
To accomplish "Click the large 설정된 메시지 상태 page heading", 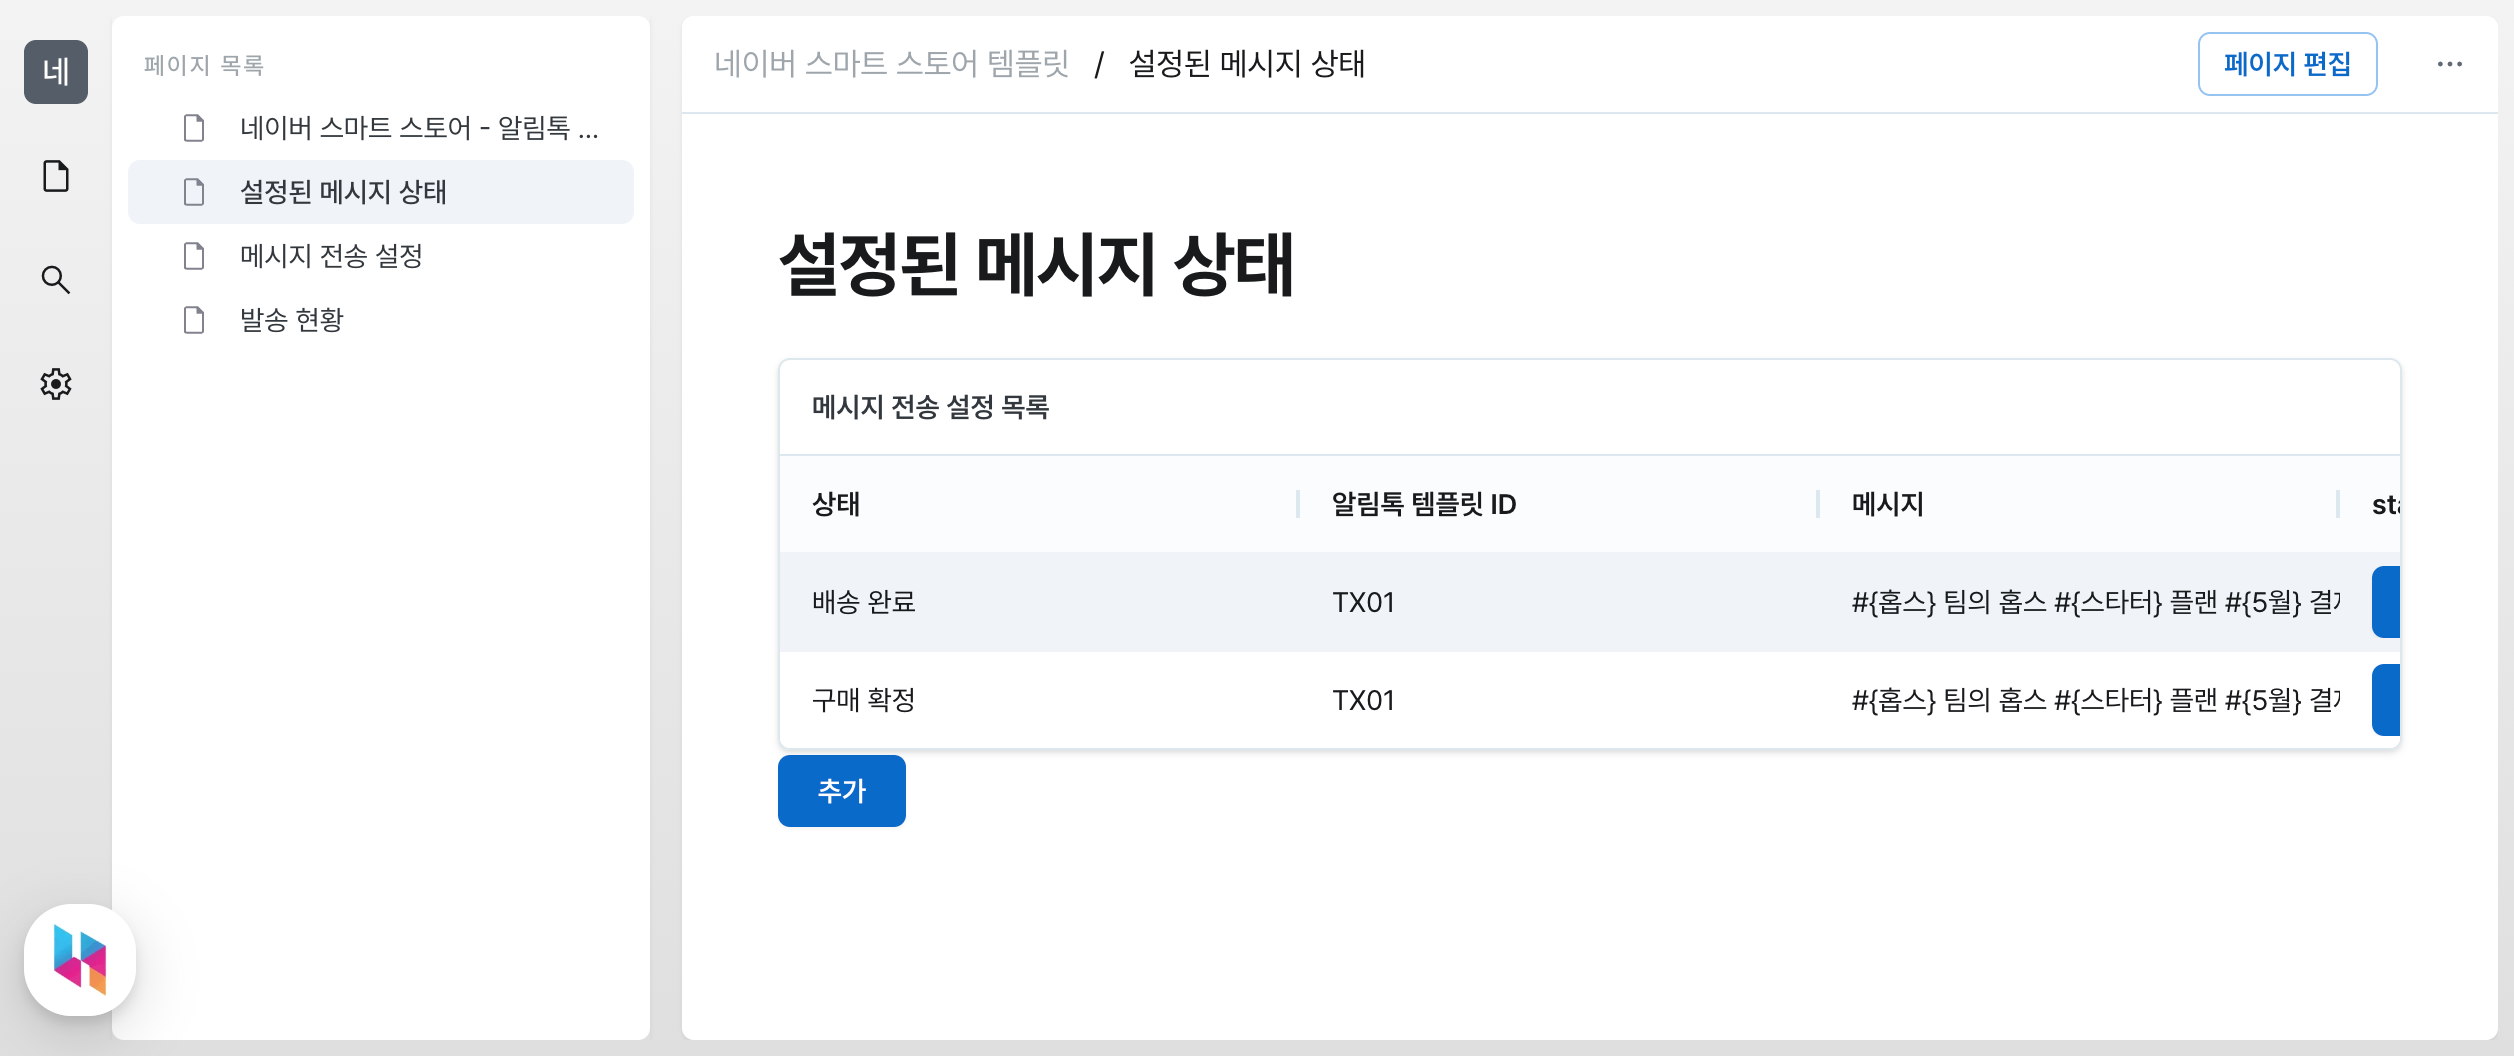I will (x=1037, y=264).
